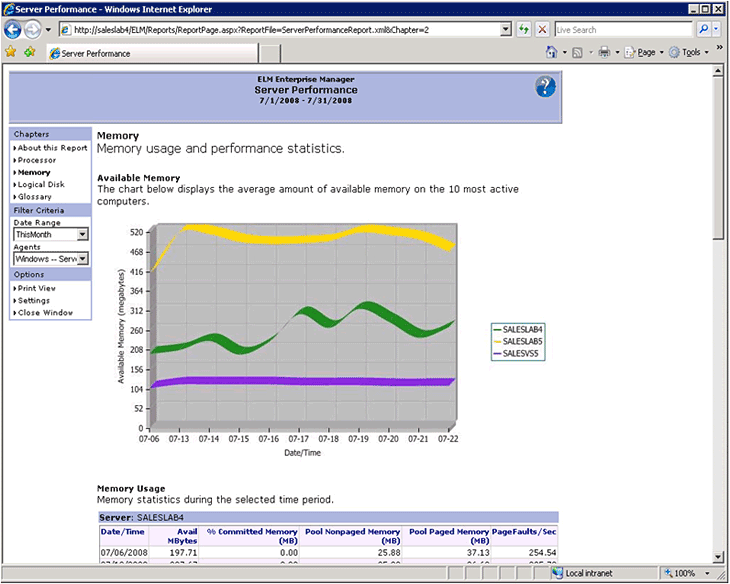Click the vertical scrollbar thumb
This screenshot has height=584, width=730.
[718, 158]
